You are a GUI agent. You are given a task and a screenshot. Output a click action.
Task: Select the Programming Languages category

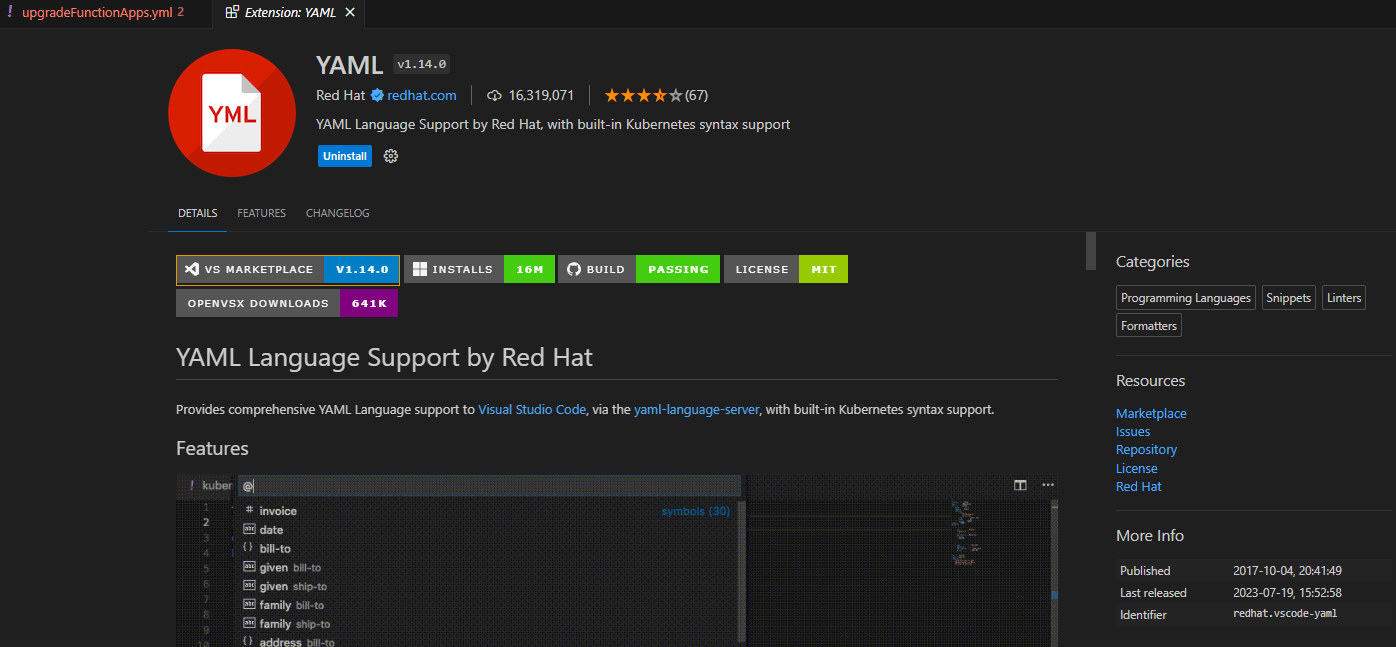click(x=1186, y=298)
